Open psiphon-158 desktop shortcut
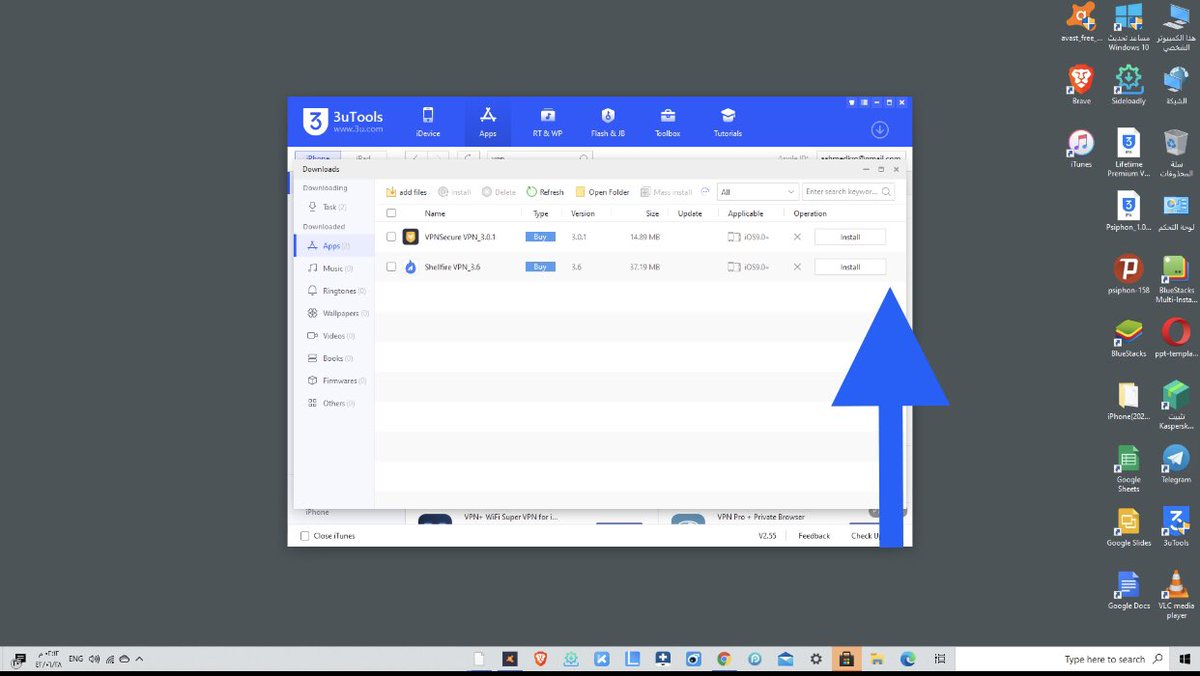This screenshot has width=1200, height=676. coord(1129,274)
